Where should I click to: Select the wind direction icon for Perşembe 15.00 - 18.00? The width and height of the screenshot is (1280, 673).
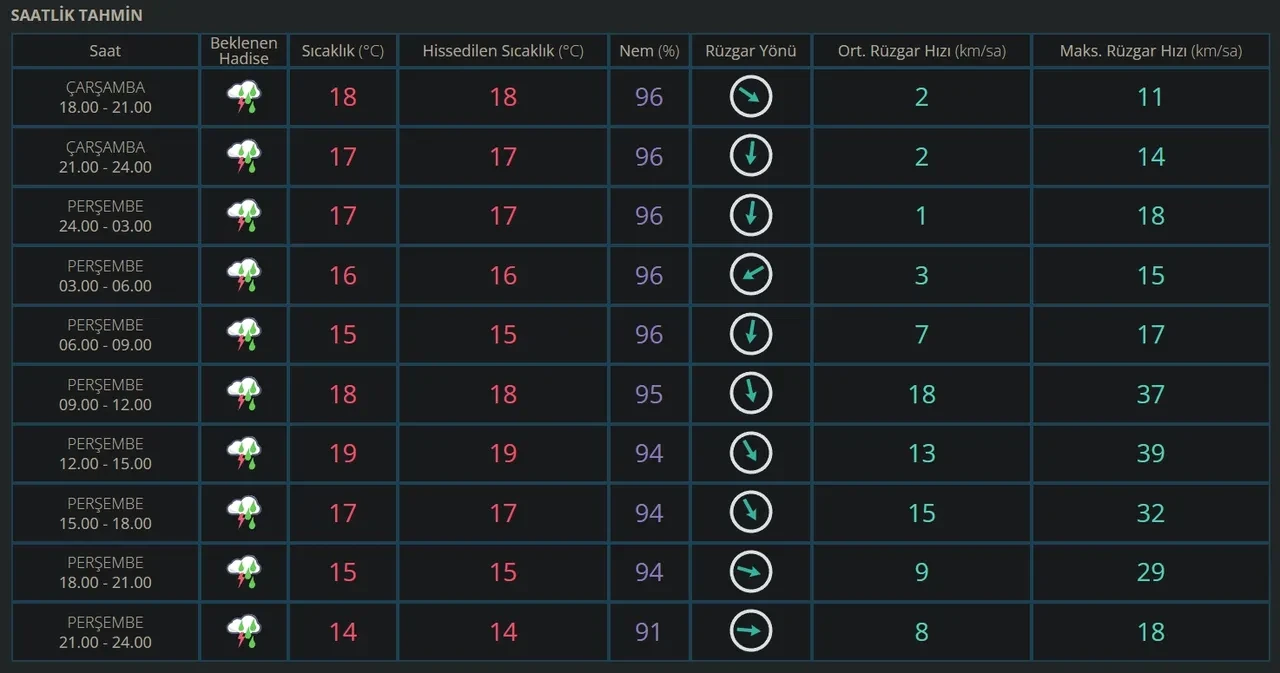[750, 513]
